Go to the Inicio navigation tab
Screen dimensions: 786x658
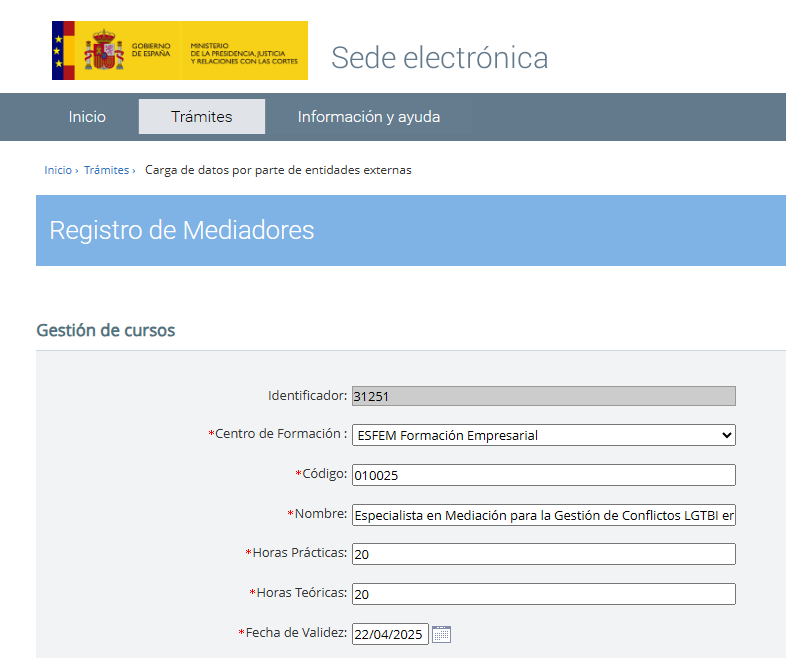tap(87, 117)
